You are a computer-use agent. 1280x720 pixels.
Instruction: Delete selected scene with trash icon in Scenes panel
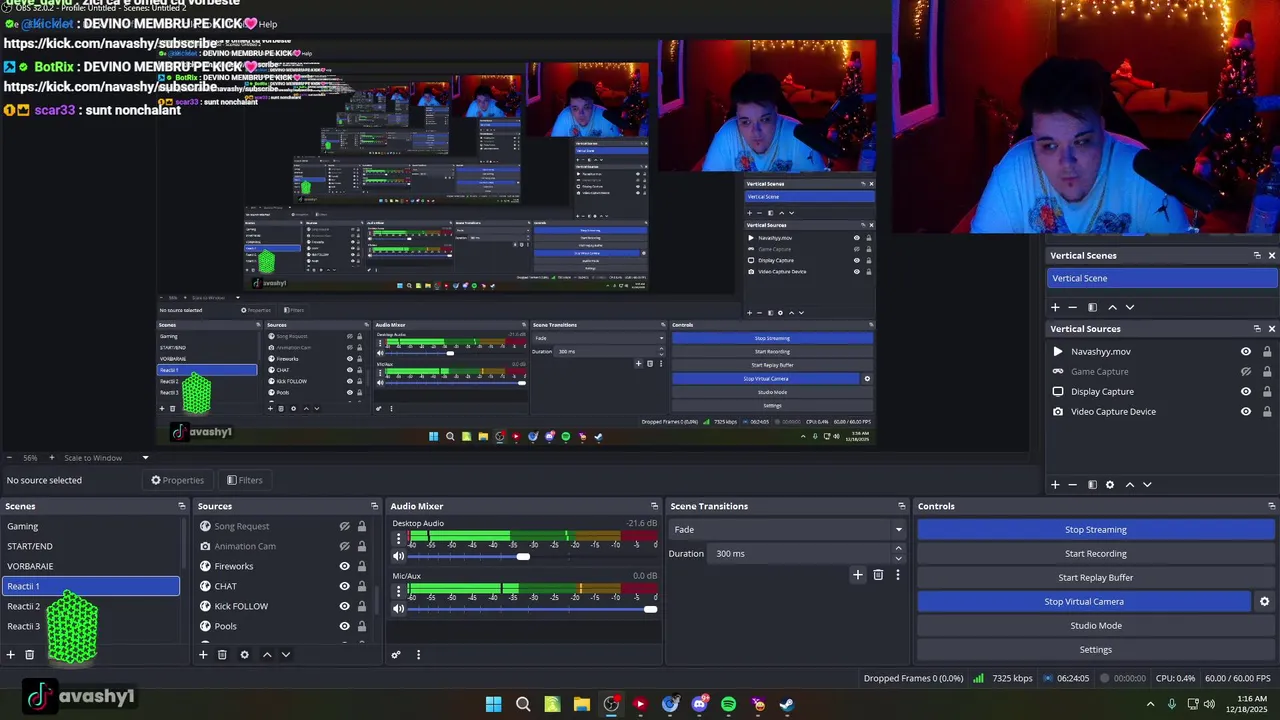pyautogui.click(x=30, y=655)
